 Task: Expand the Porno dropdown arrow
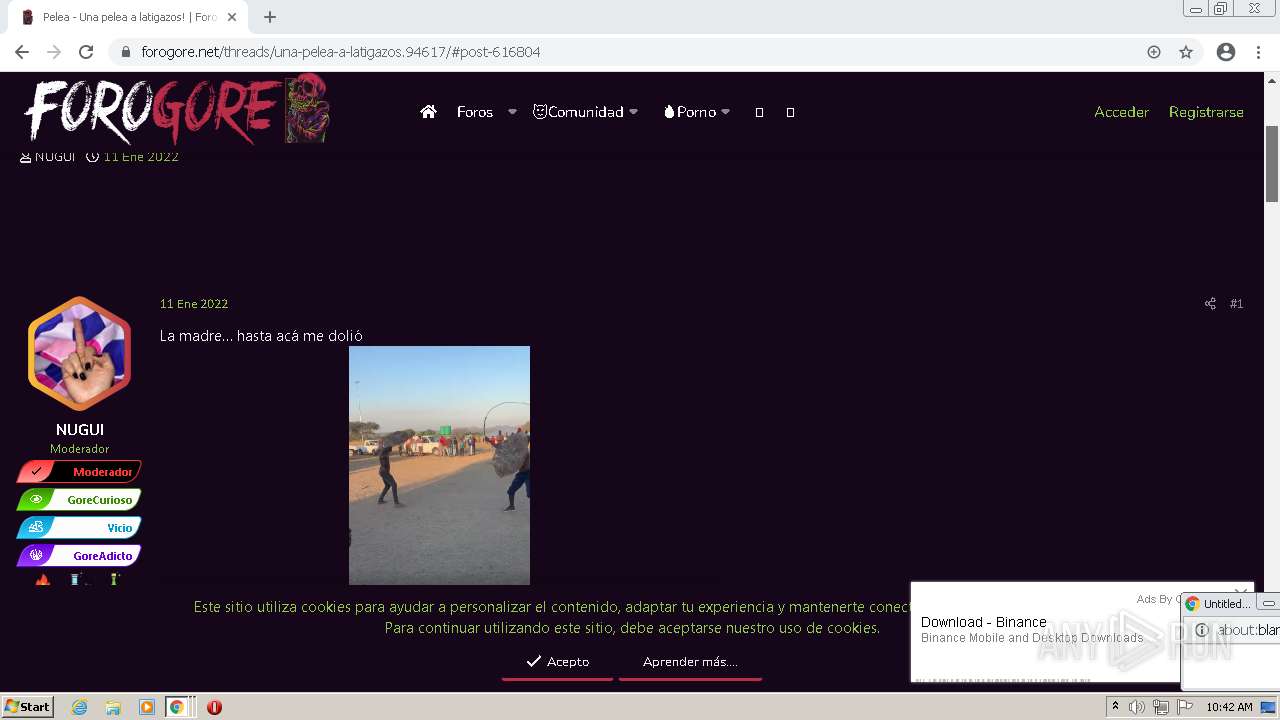point(725,112)
